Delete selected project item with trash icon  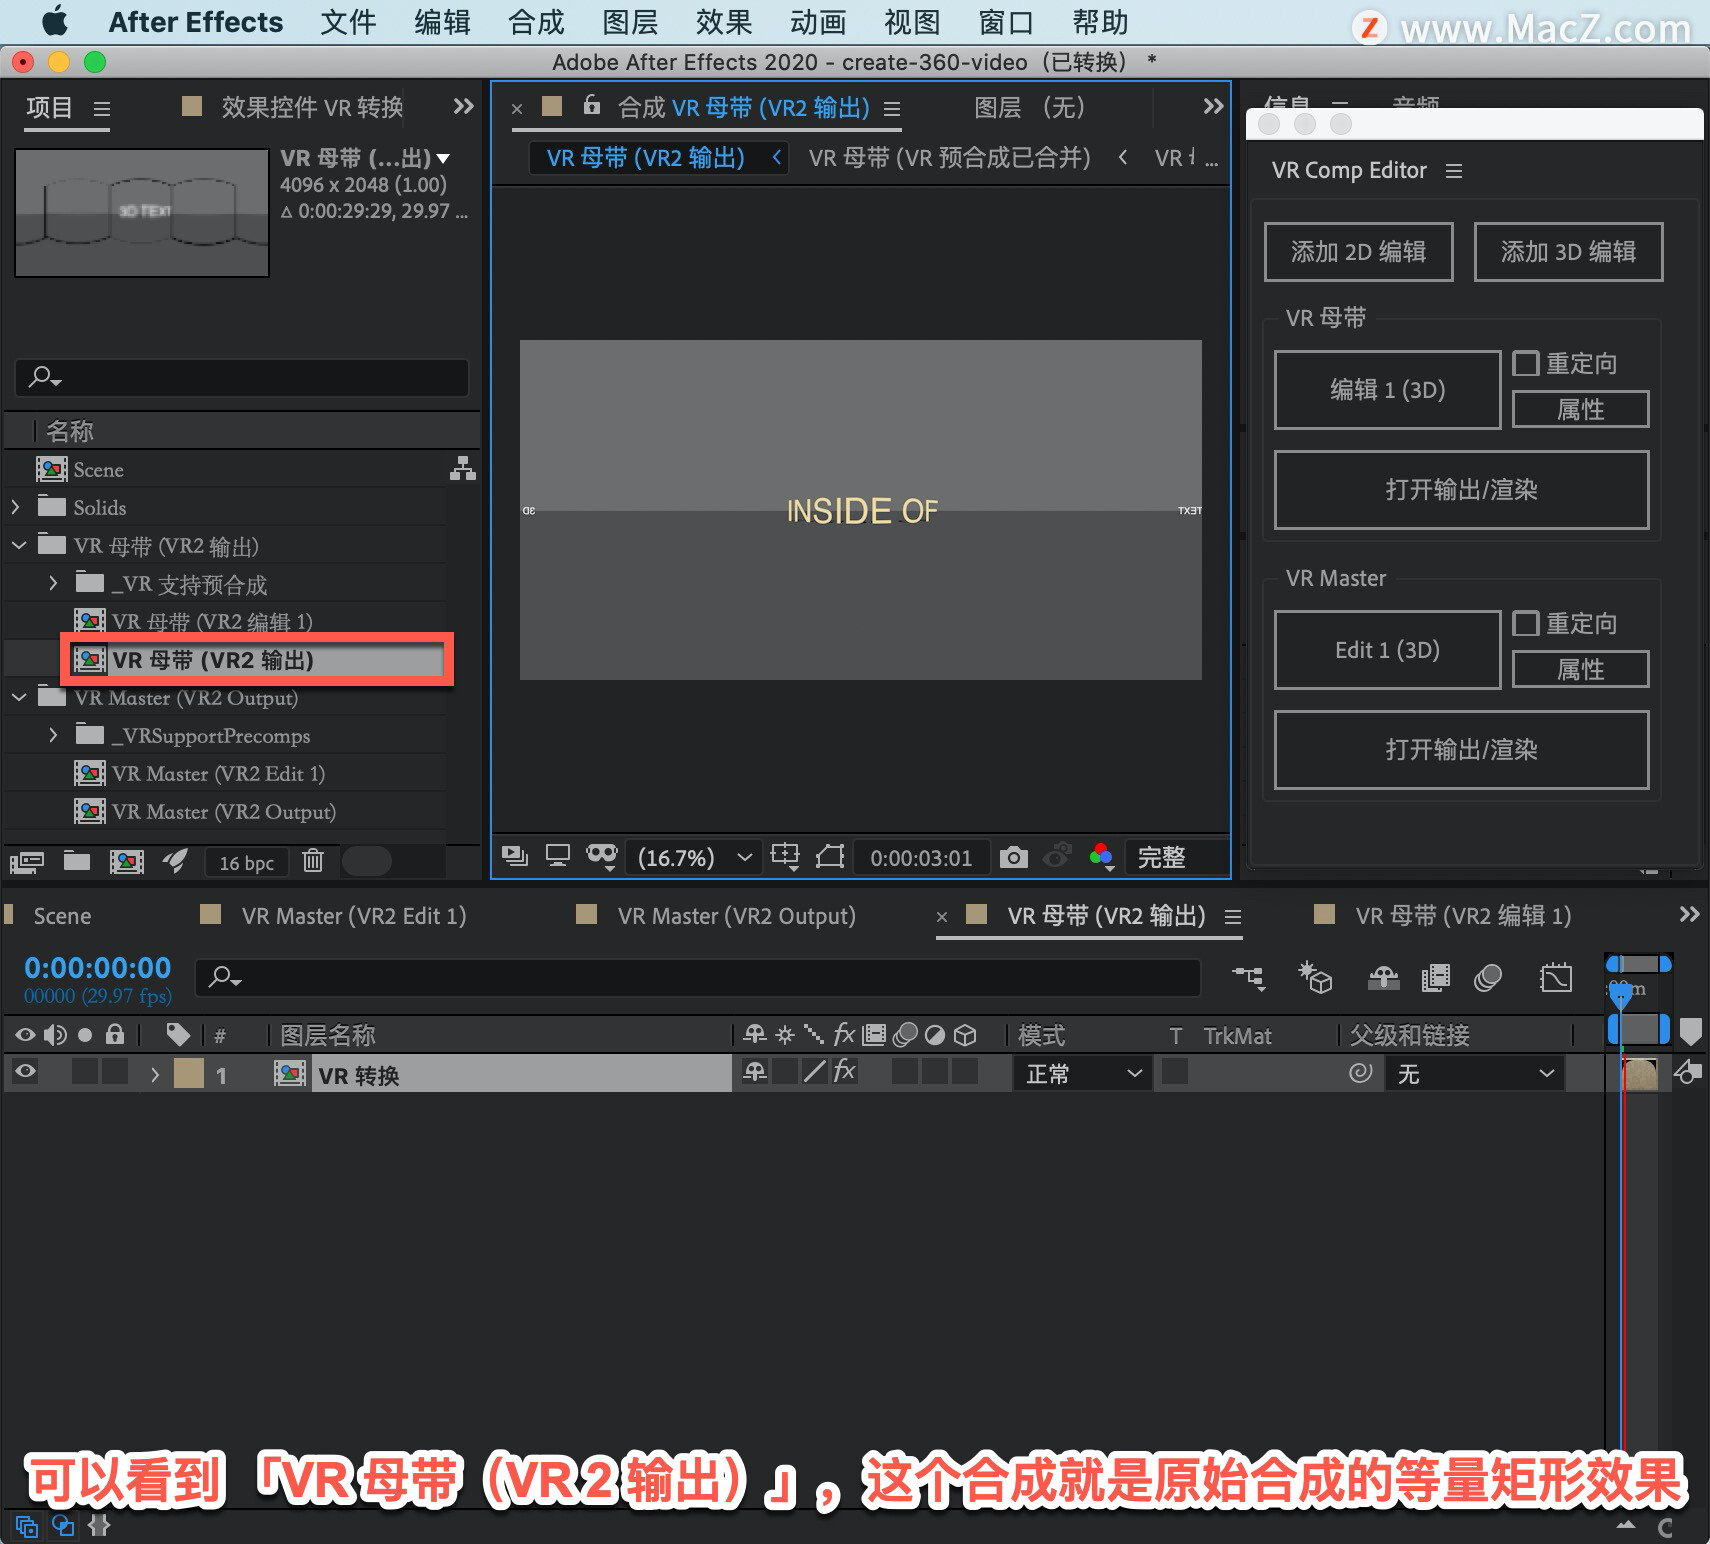click(313, 860)
